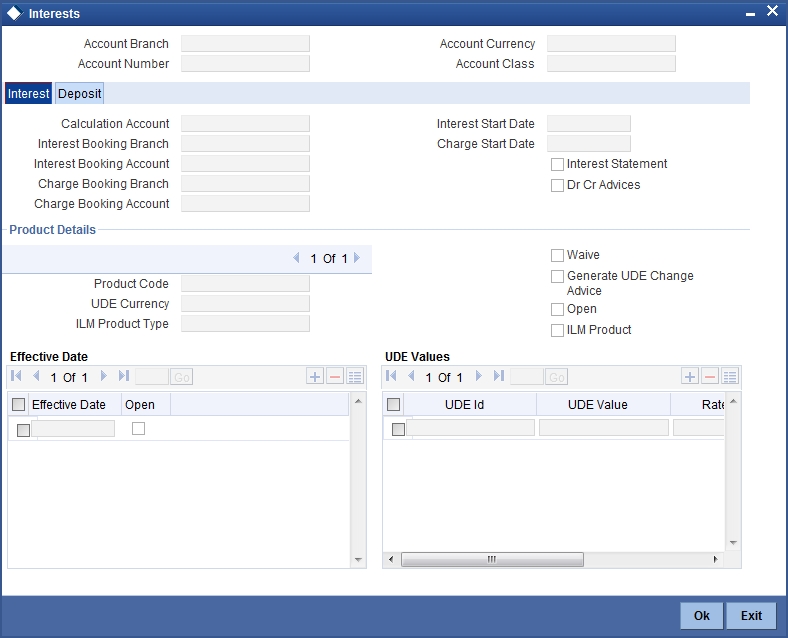Go to last record in Effective Date grid
This screenshot has width=788, height=638.
(x=124, y=376)
